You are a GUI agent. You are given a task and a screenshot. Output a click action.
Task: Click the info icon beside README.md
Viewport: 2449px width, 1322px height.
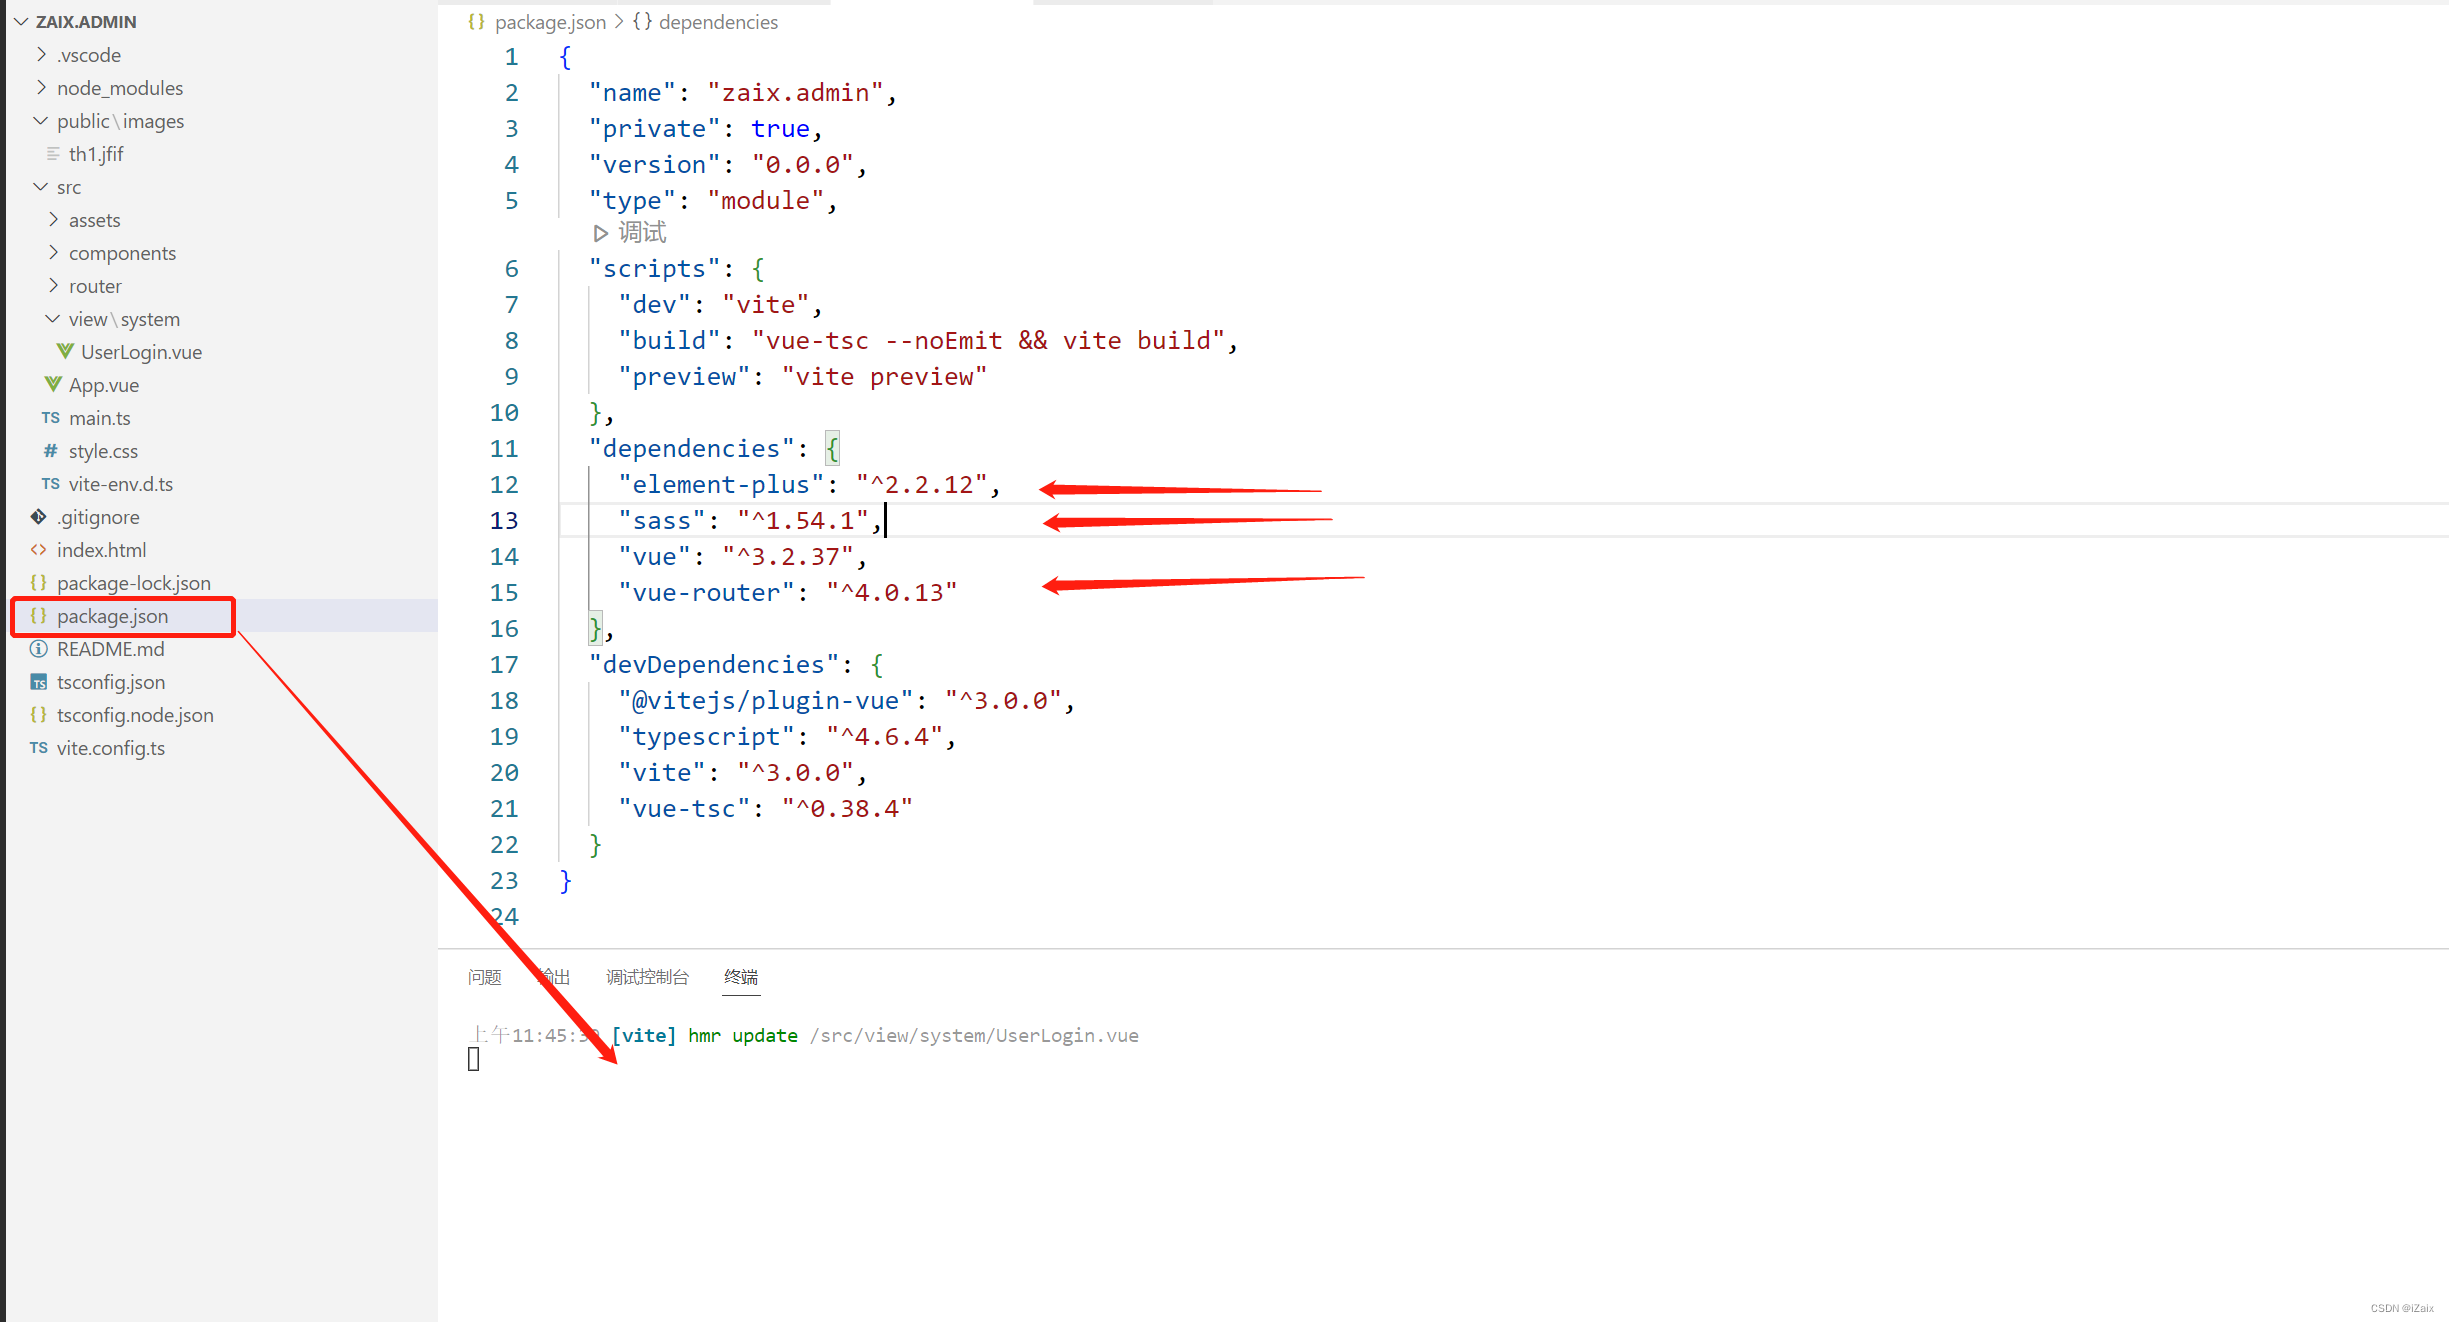coord(39,648)
